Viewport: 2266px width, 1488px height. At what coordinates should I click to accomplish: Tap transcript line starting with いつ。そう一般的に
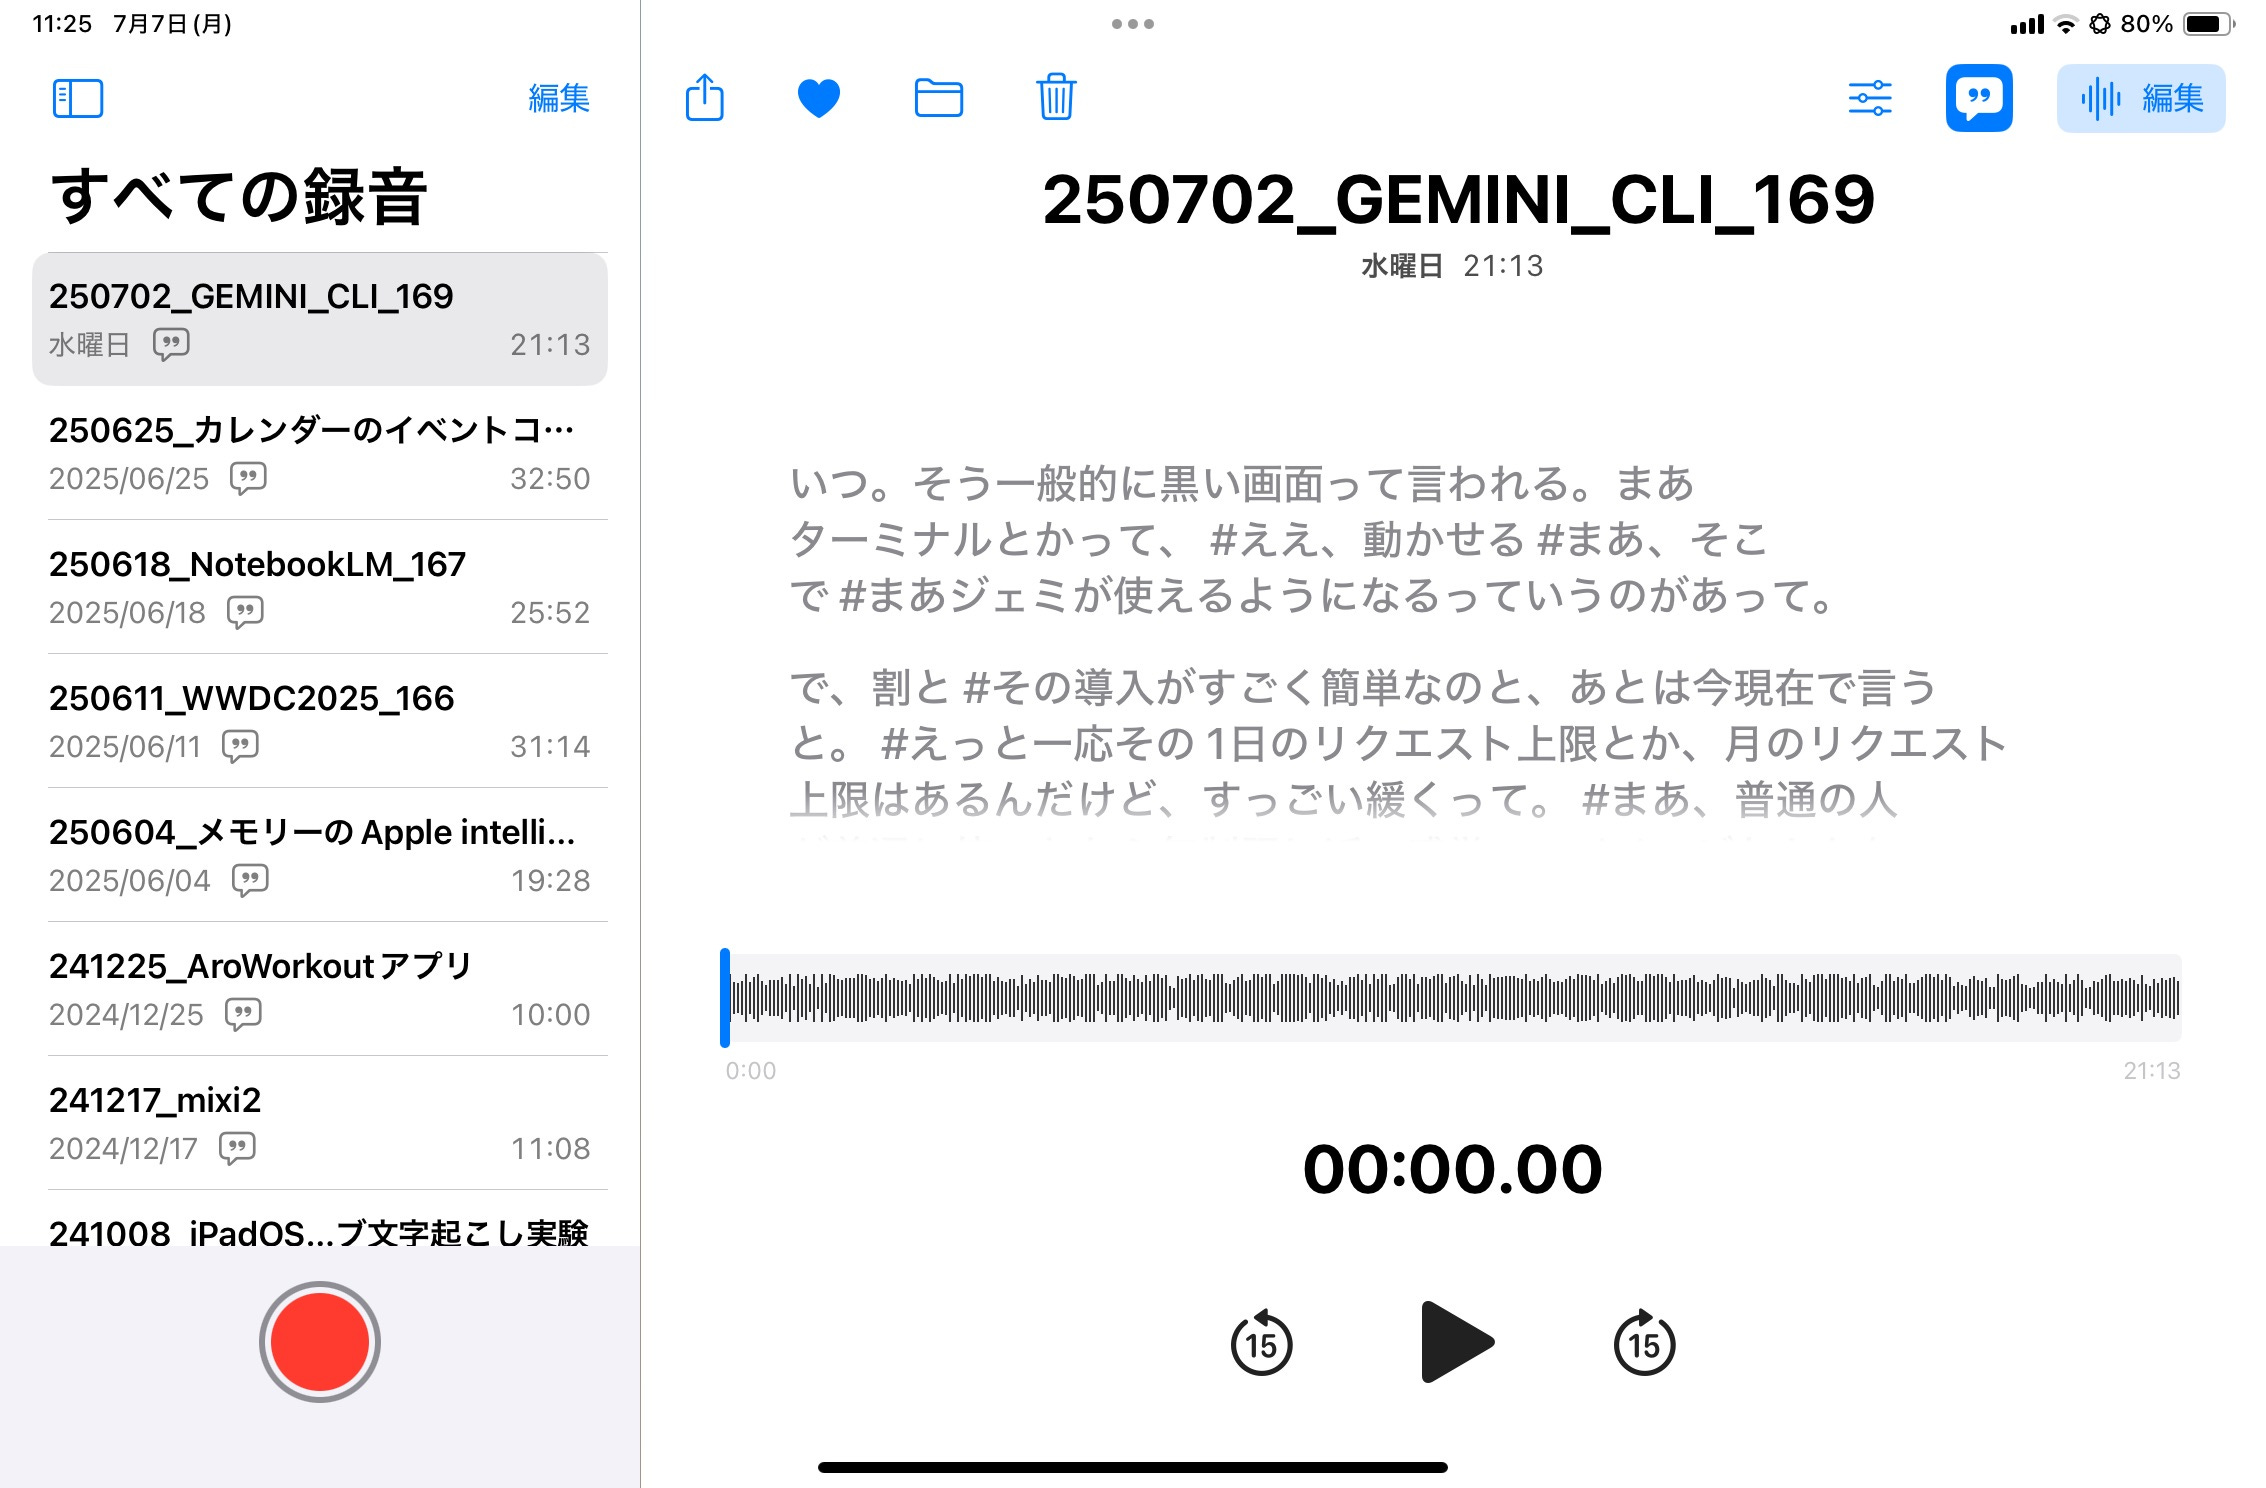click(x=1242, y=483)
